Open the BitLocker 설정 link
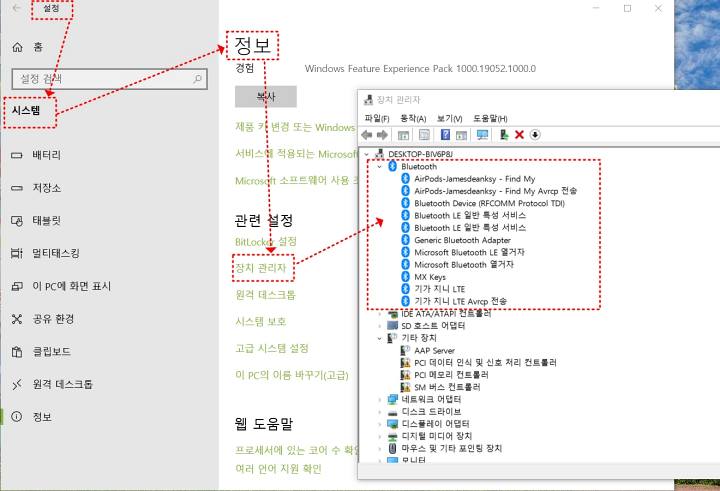 tap(266, 242)
